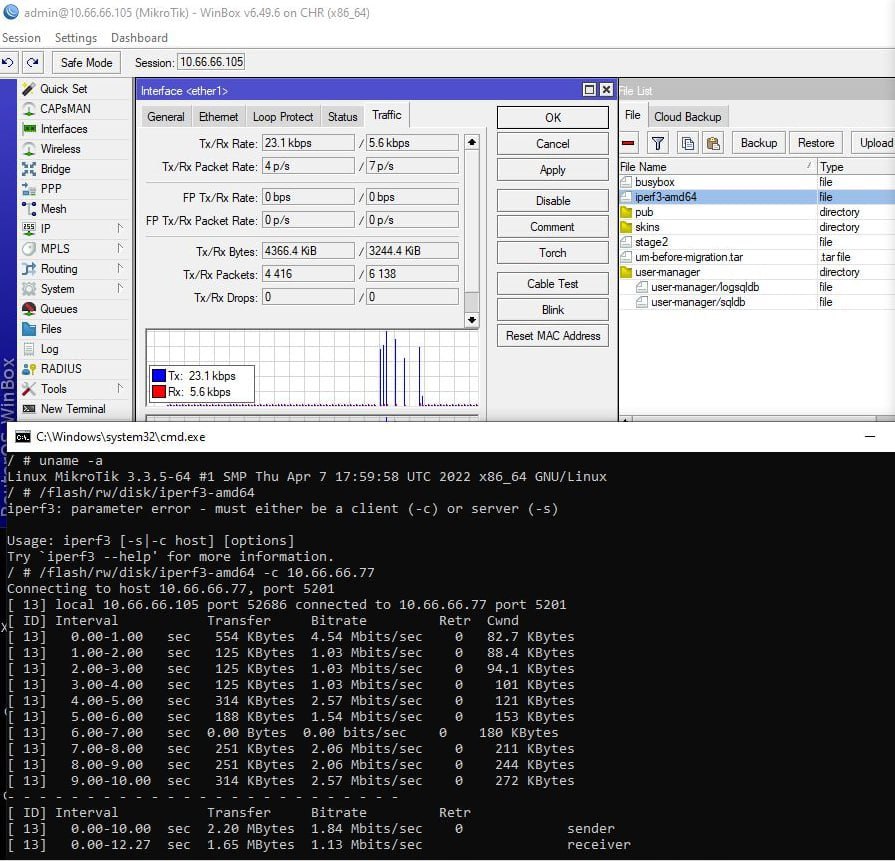
Task: Toggle the Safe Mode button
Action: [x=86, y=62]
